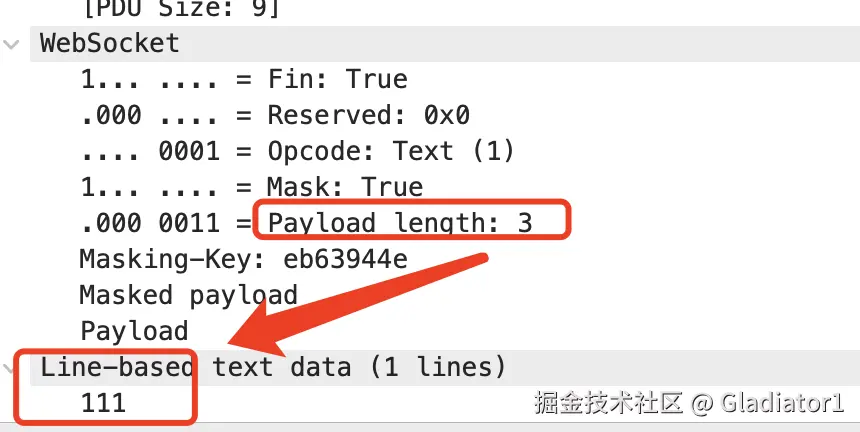Screen dimensions: 860x432
Task: Collapse the WebSocket tree section
Action: coord(11,44)
